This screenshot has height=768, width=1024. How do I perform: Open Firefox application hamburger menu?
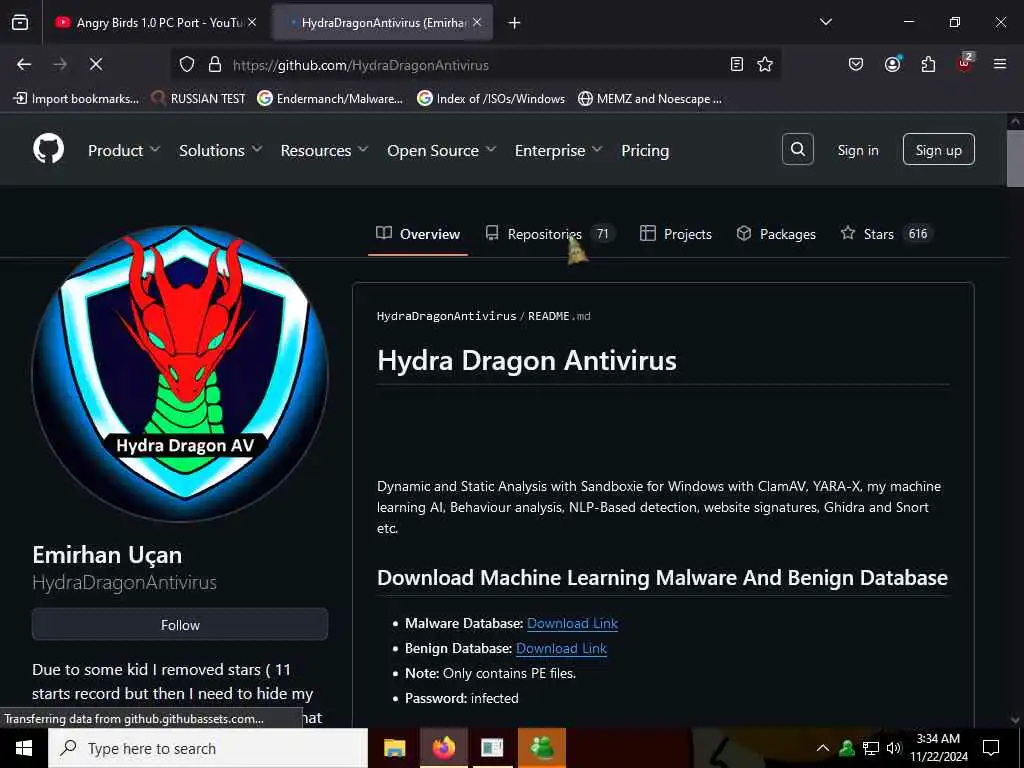click(x=999, y=64)
